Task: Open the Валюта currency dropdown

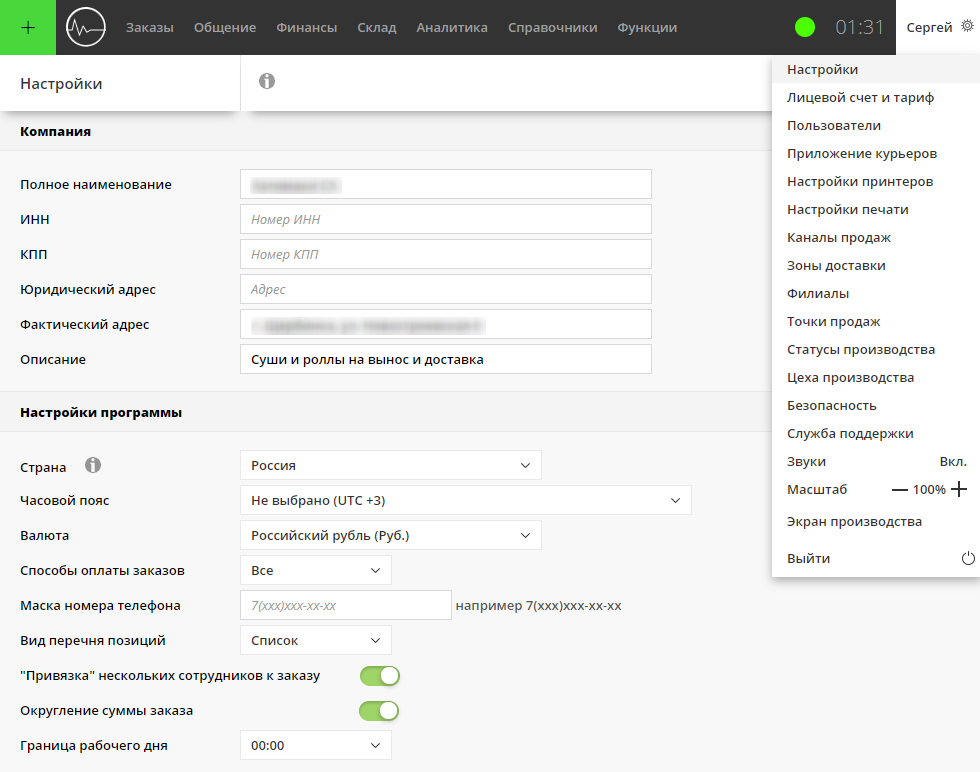Action: 390,535
